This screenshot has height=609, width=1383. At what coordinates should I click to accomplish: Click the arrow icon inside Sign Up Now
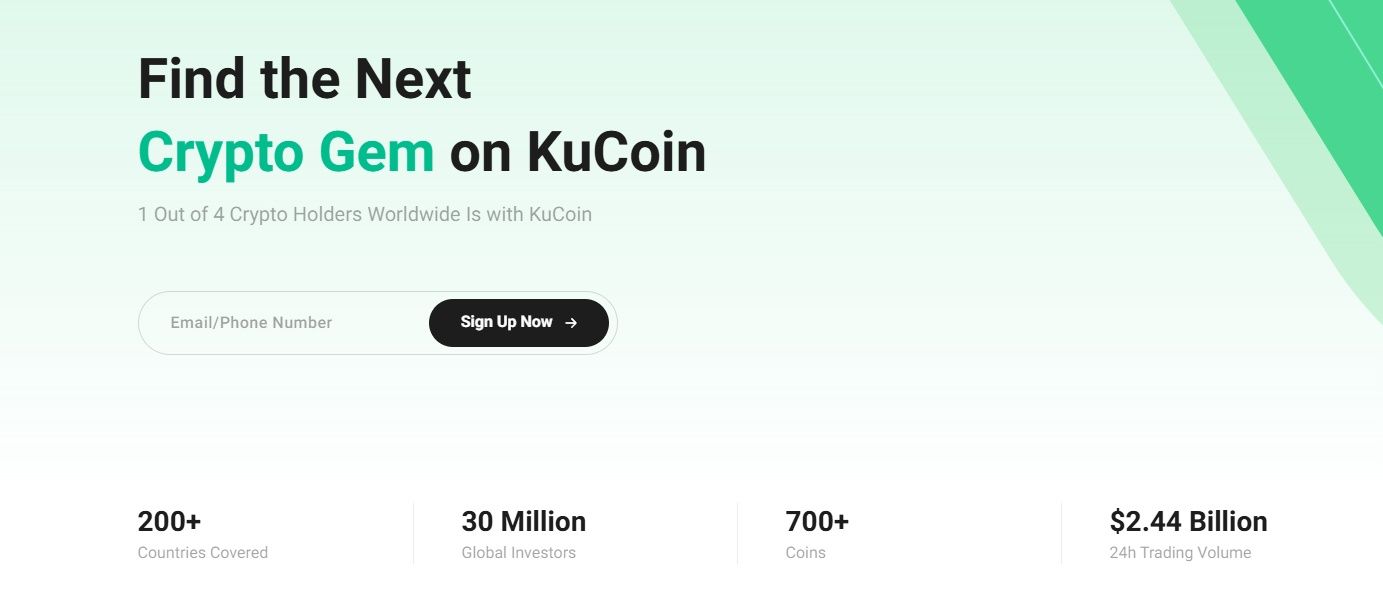(x=571, y=323)
